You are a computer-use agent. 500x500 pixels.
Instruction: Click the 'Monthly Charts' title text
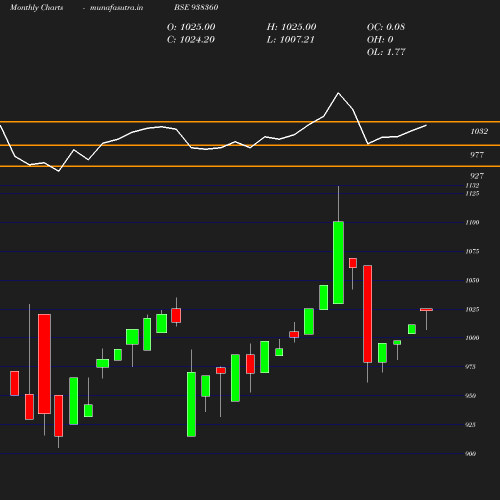[36, 7]
